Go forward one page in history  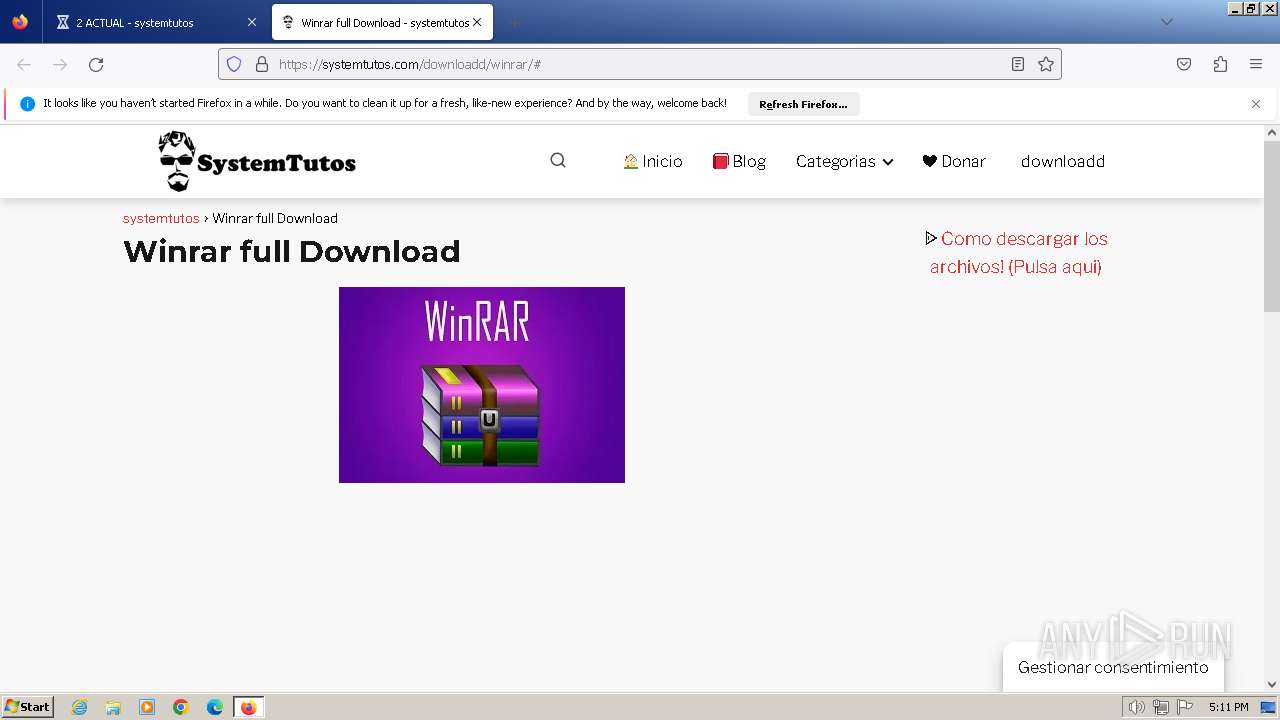click(x=60, y=64)
